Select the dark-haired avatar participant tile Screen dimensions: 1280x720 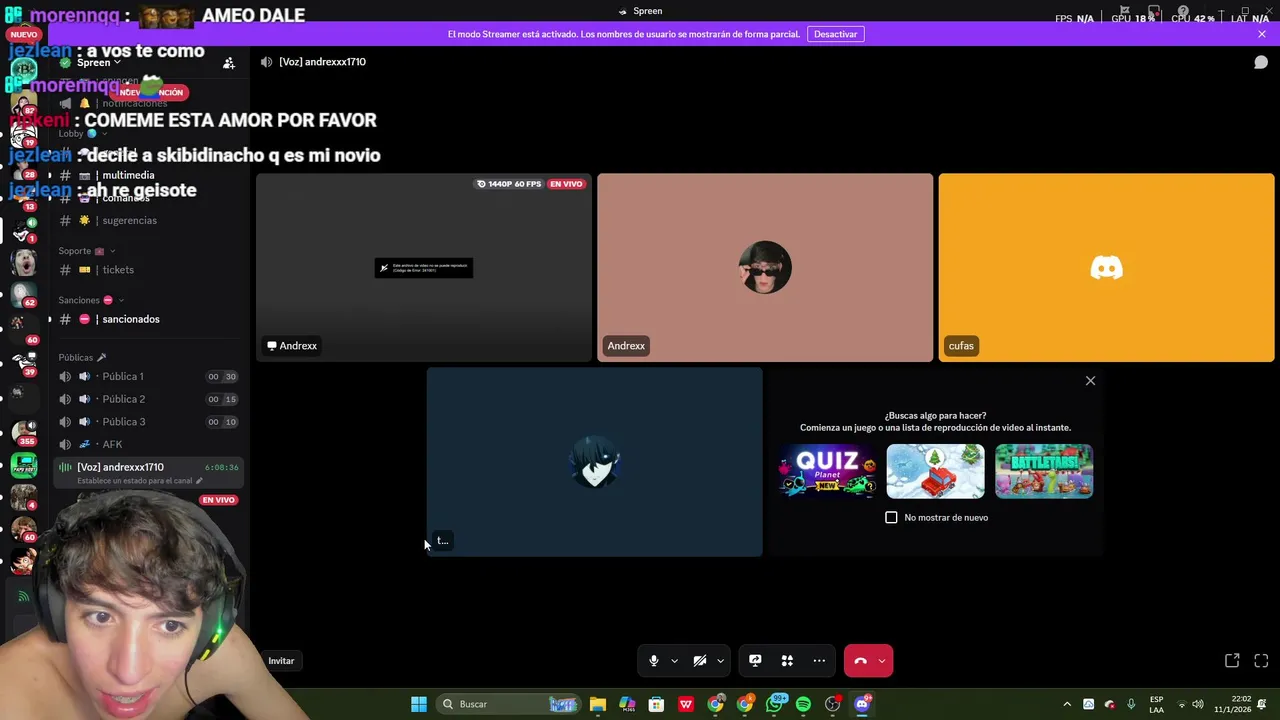click(594, 461)
